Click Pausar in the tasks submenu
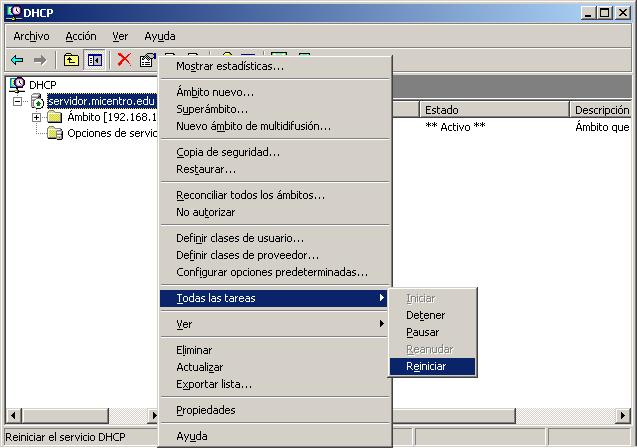Image resolution: width=637 pixels, height=448 pixels. 423,332
